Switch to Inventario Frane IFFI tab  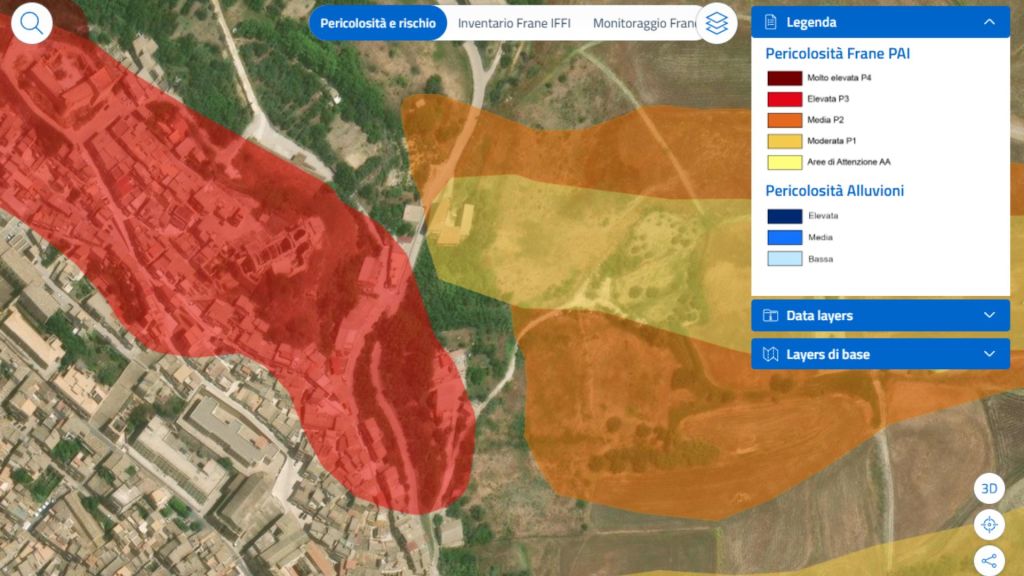coord(514,23)
